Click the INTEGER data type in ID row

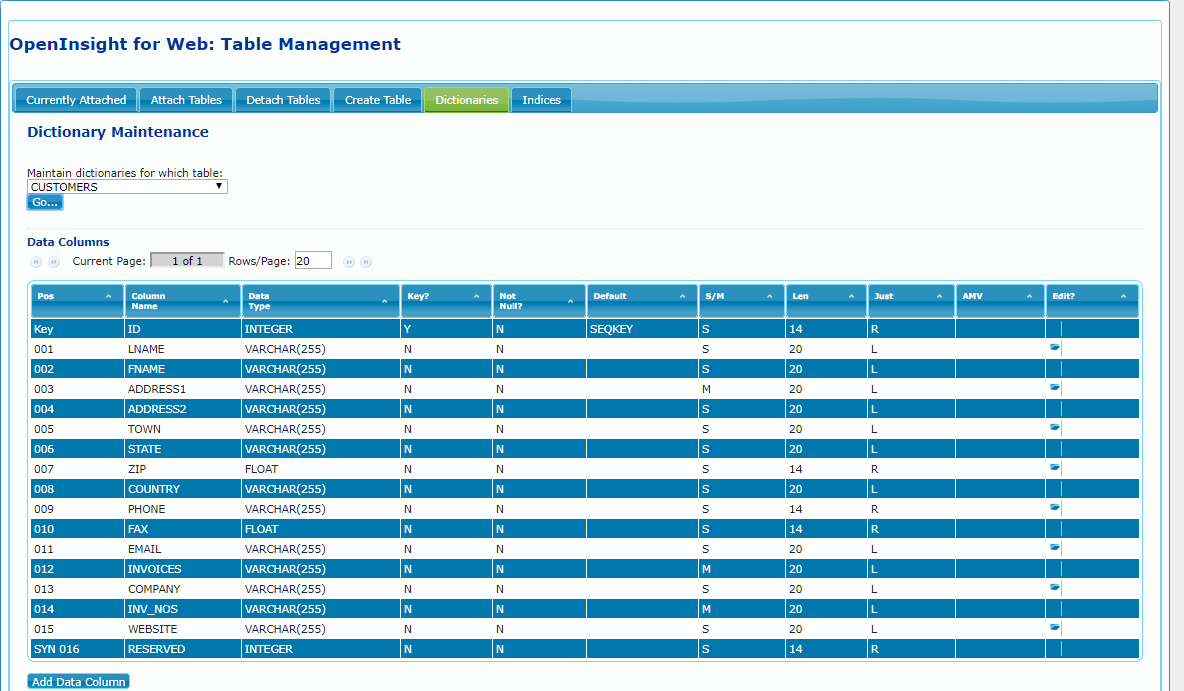321,329
